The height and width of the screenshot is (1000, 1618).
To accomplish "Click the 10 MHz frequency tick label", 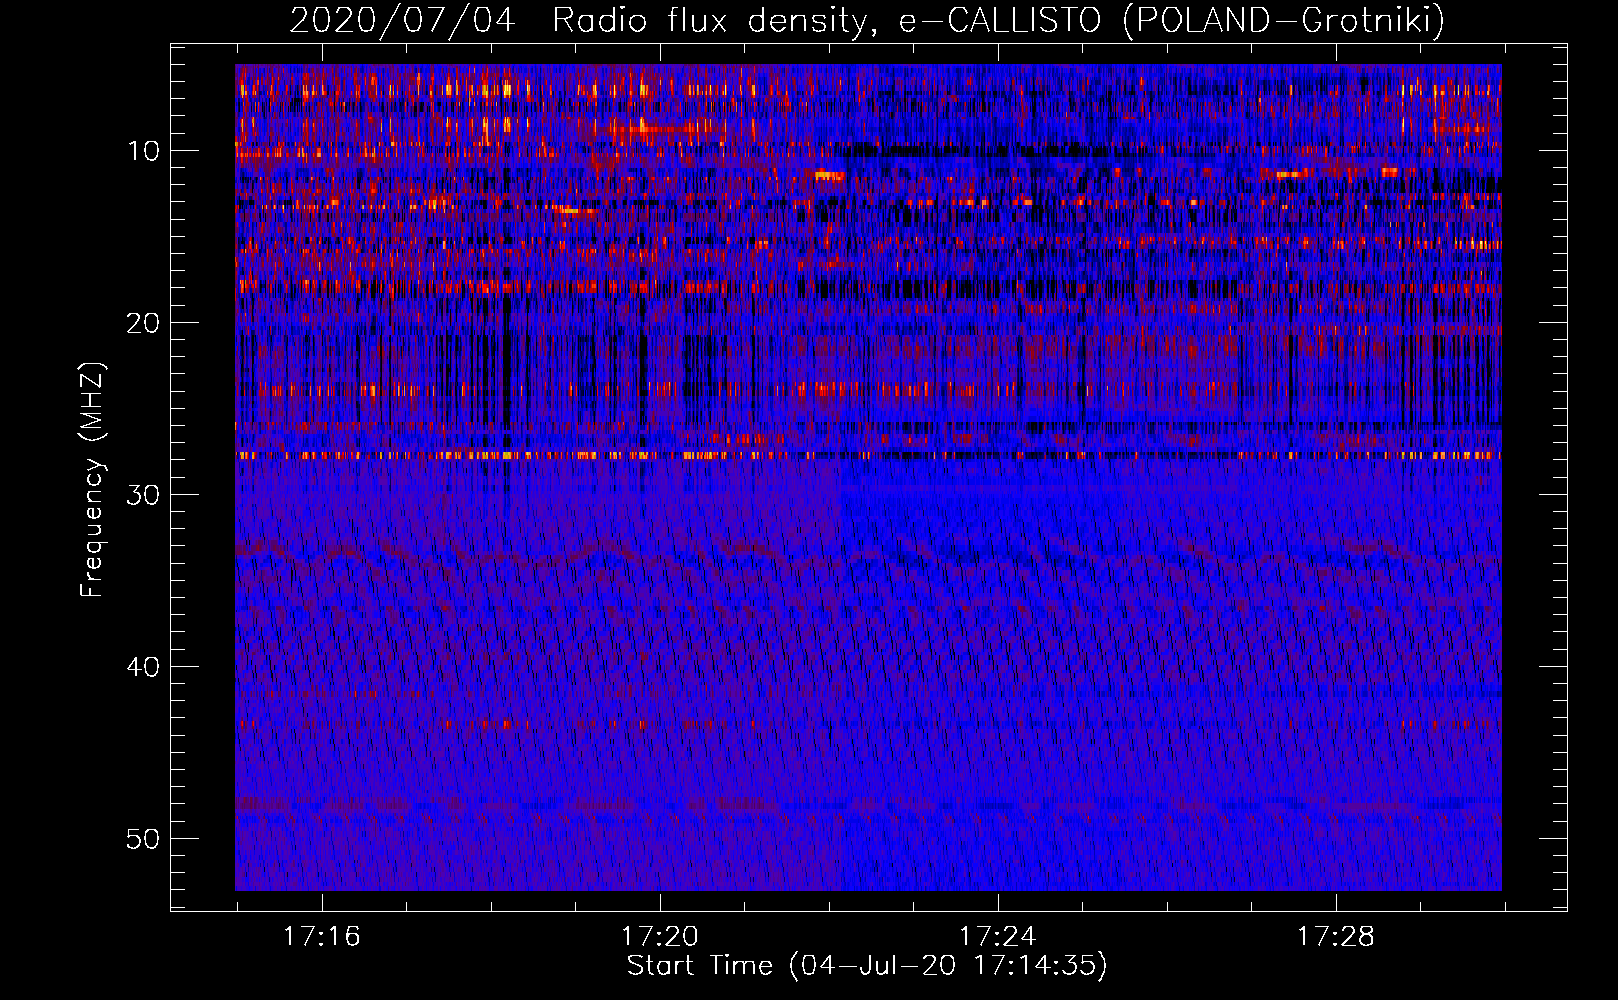I will pyautogui.click(x=143, y=151).
